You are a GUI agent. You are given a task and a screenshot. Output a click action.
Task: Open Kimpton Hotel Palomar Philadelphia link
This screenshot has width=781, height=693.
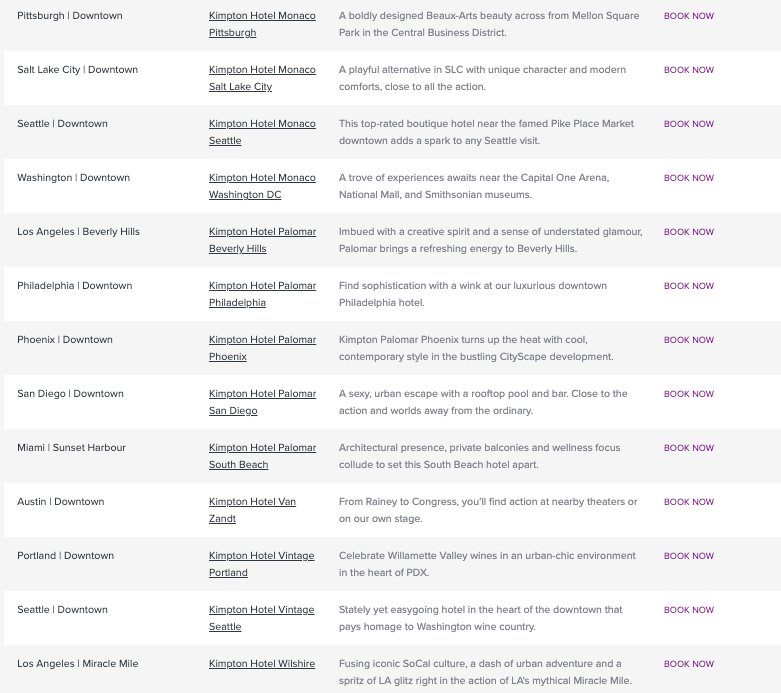[x=262, y=294]
